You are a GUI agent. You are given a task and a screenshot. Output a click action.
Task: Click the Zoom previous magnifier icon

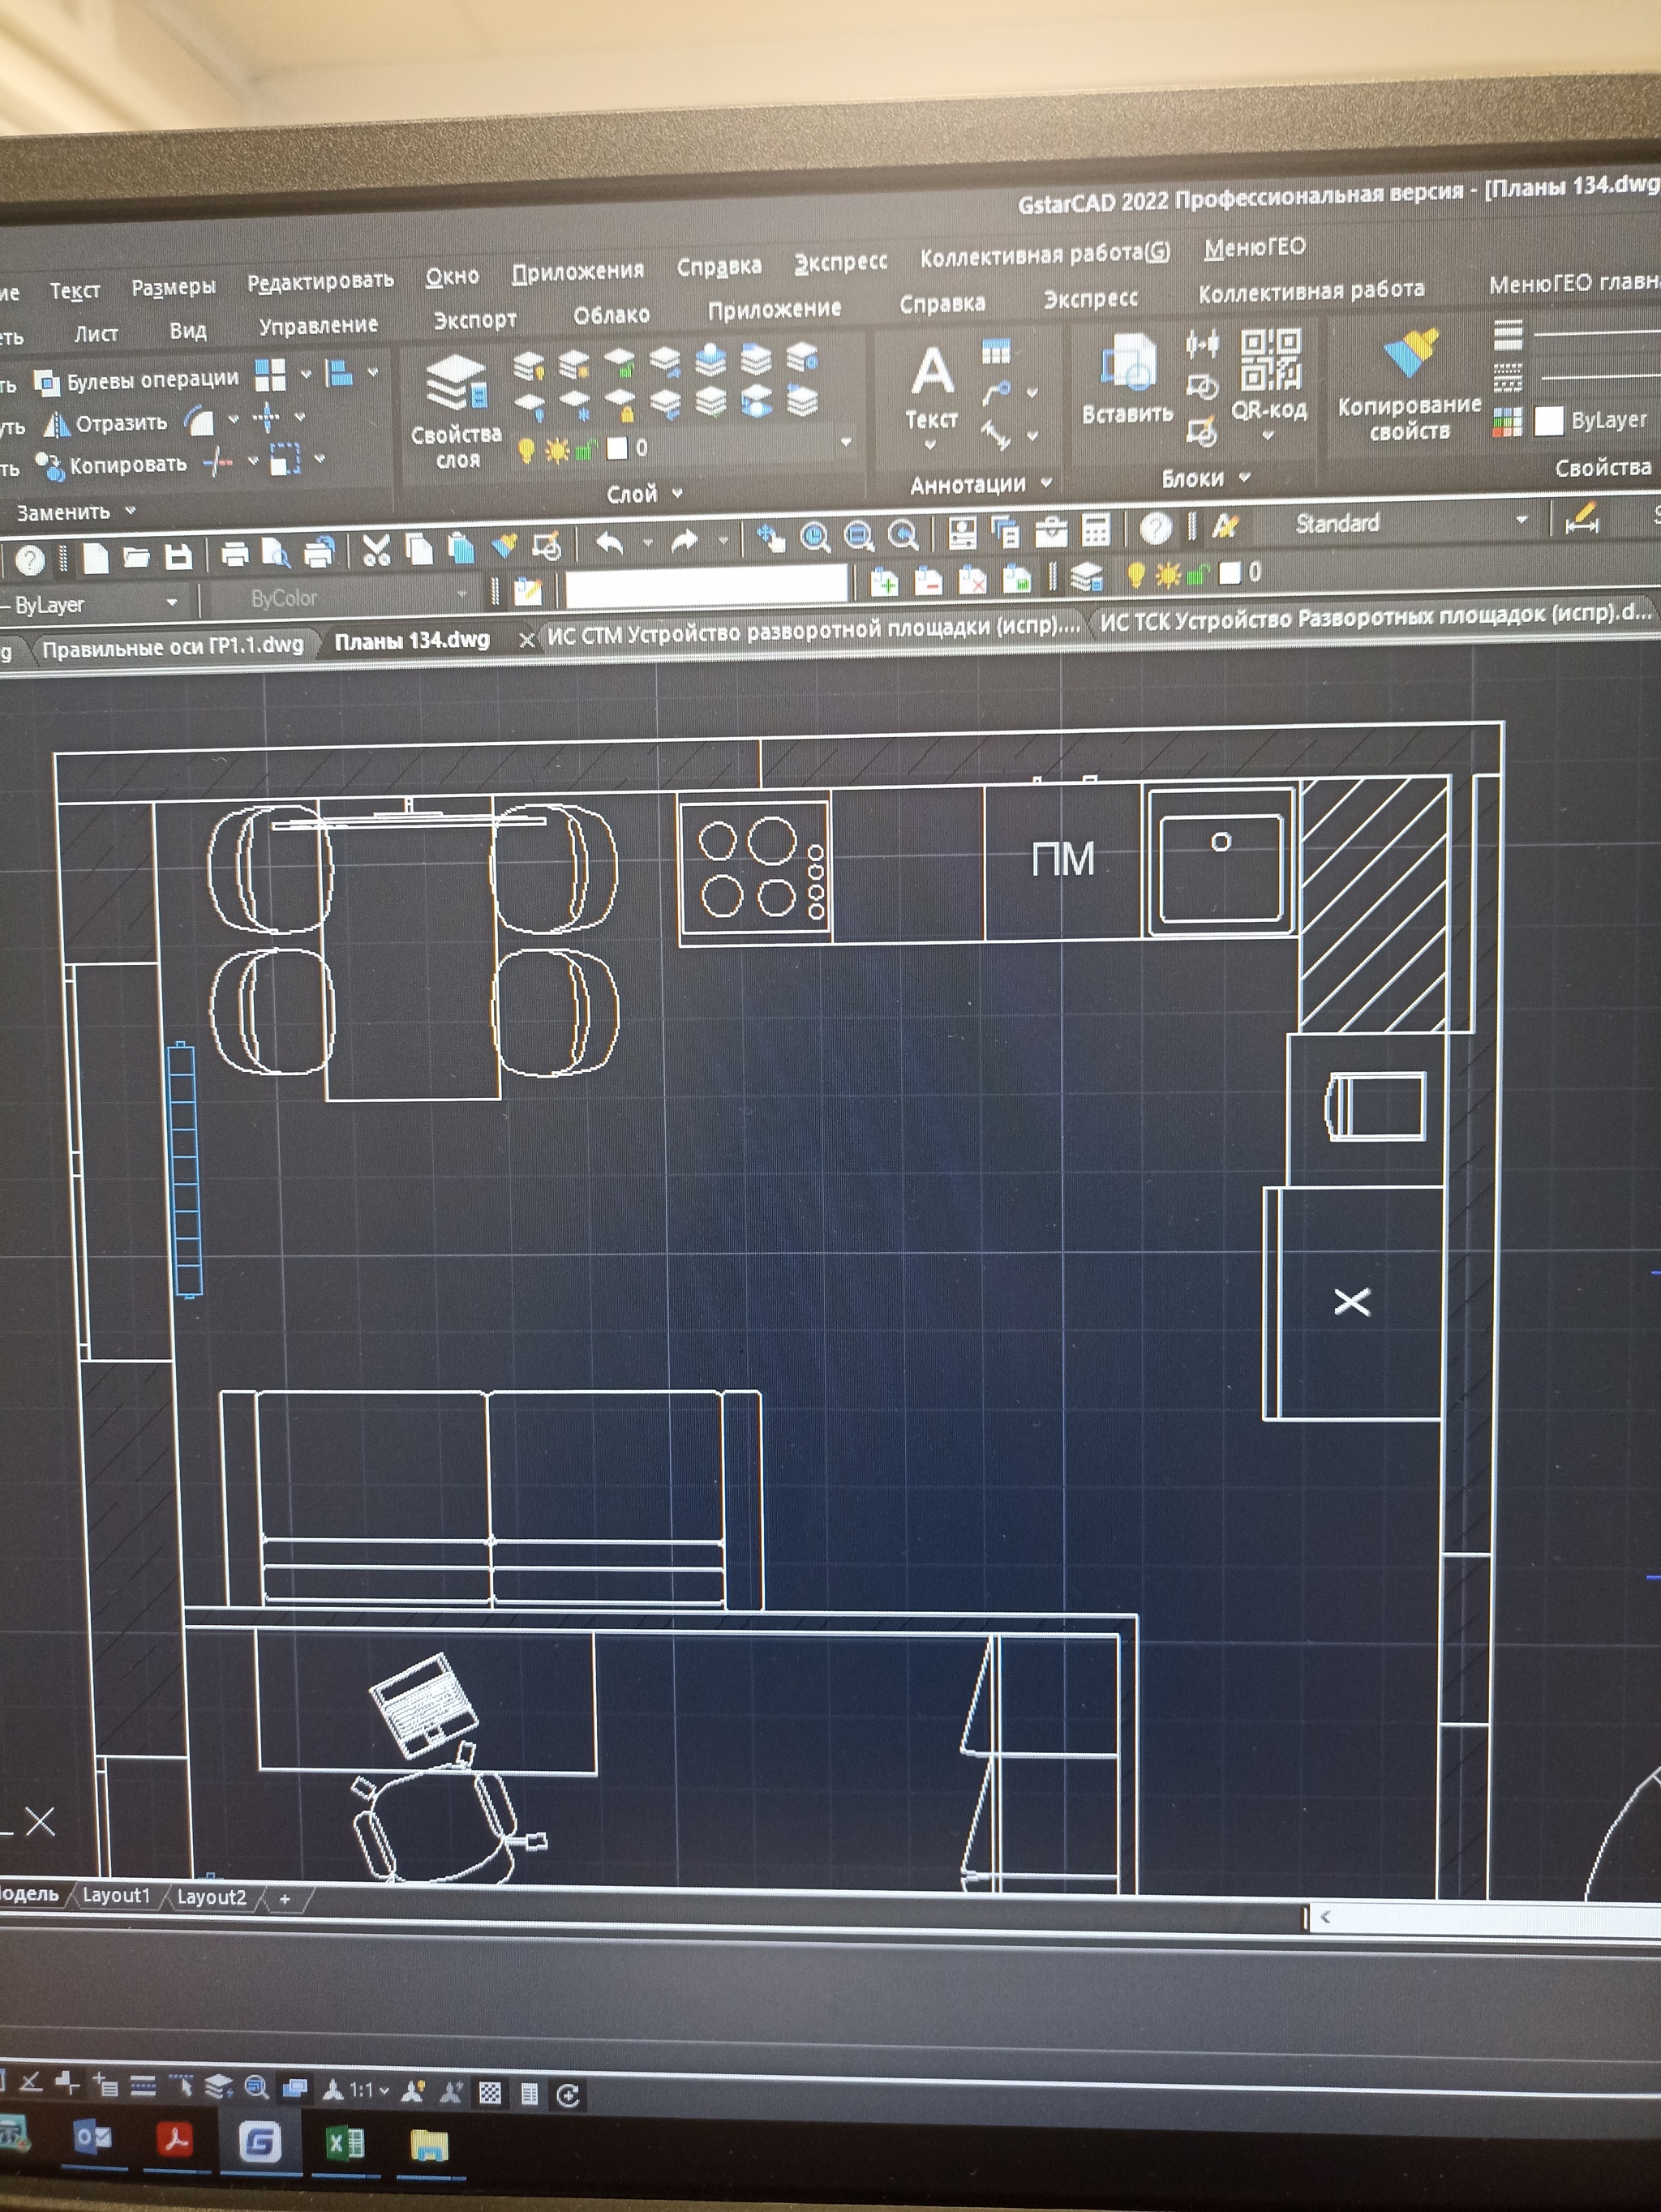903,536
